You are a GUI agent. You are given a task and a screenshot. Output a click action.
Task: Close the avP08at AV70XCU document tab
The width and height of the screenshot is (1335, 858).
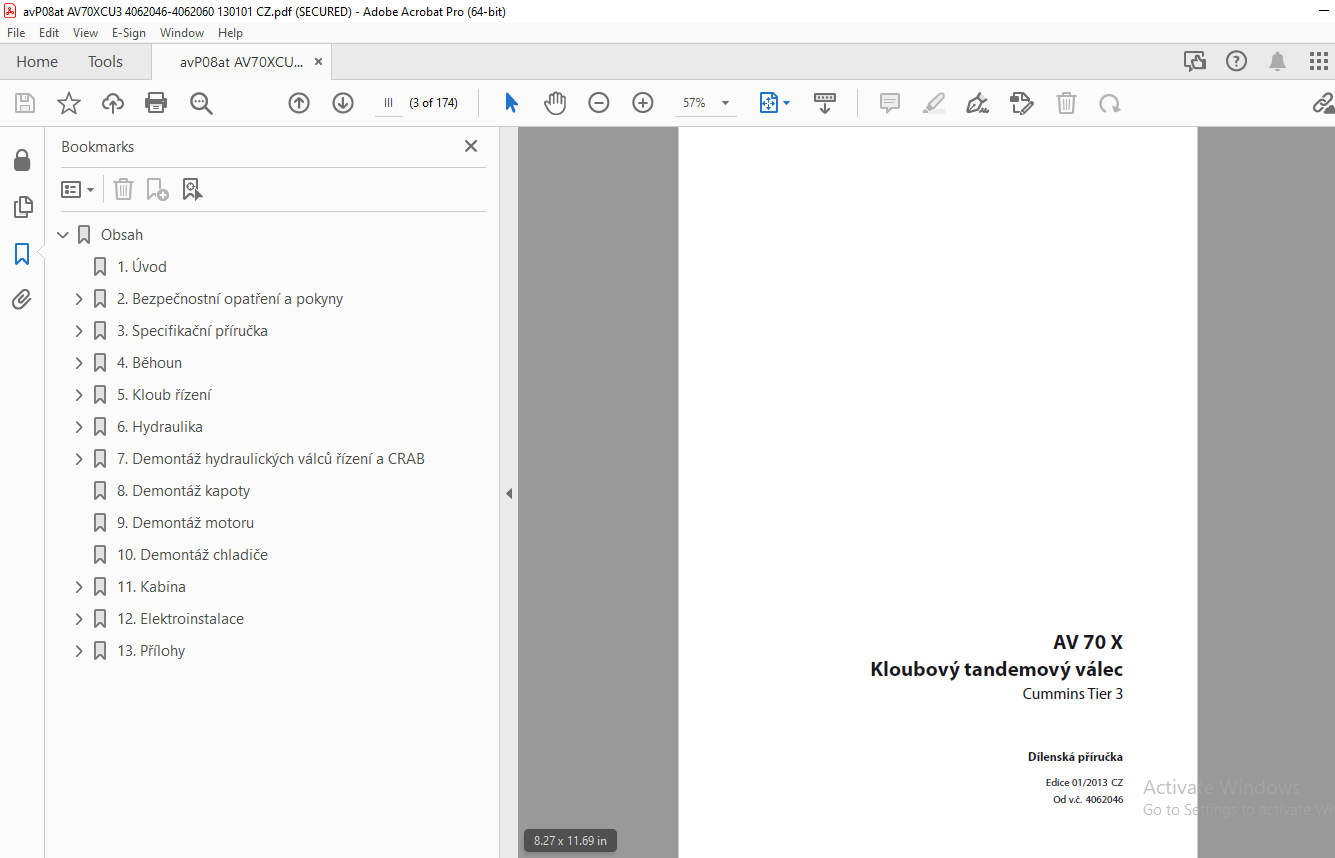318,62
